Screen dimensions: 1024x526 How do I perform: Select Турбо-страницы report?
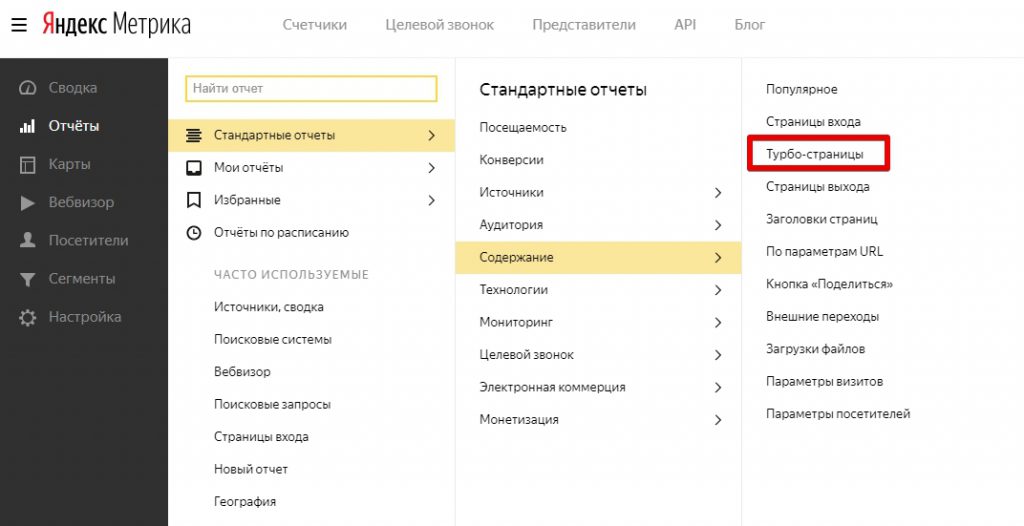814,155
